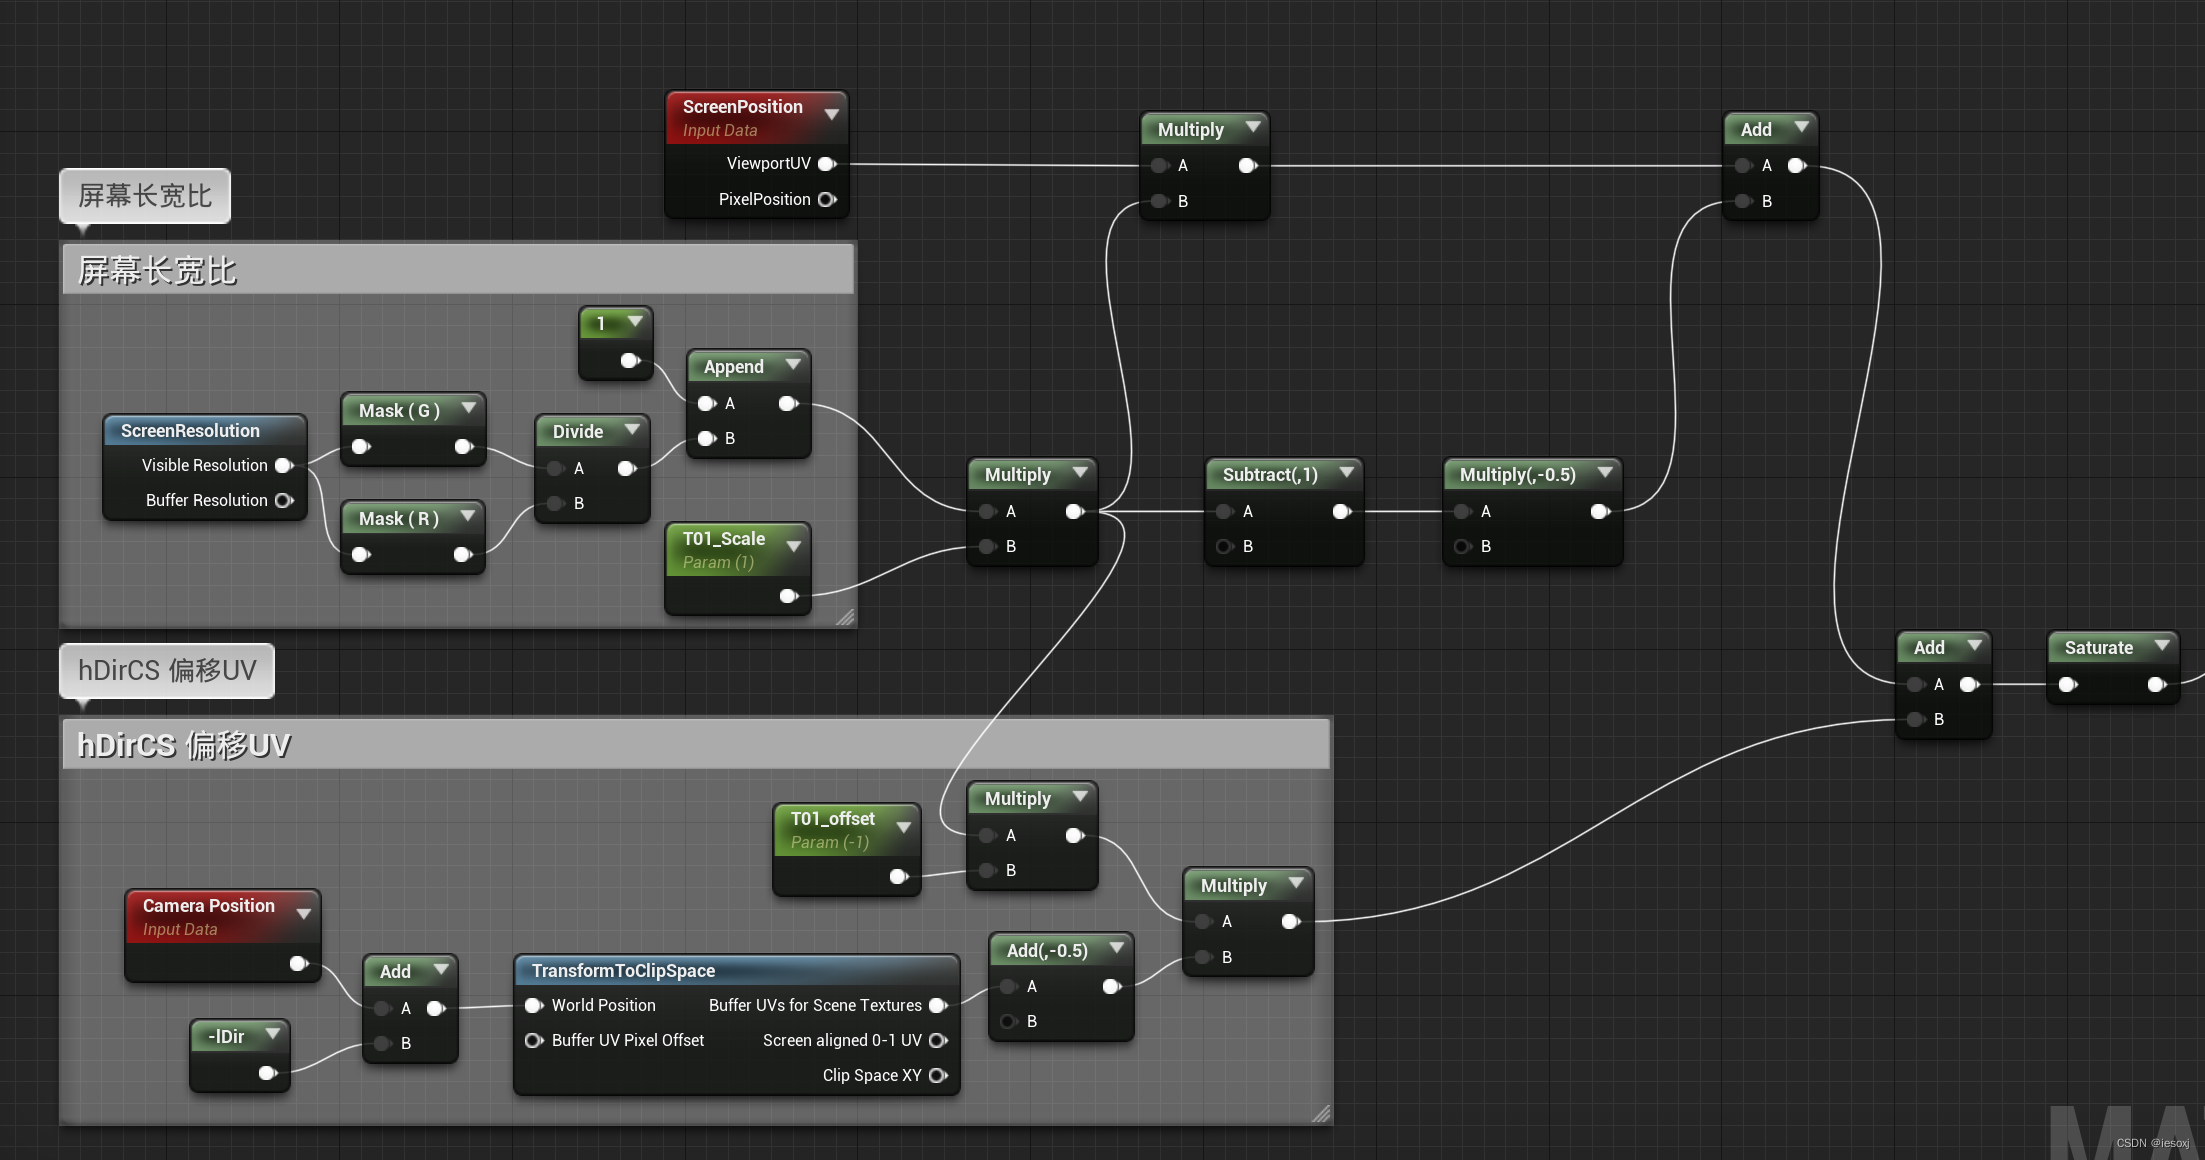Open the Divide node header dropdown arrow
This screenshot has width=2205, height=1160.
coord(631,431)
